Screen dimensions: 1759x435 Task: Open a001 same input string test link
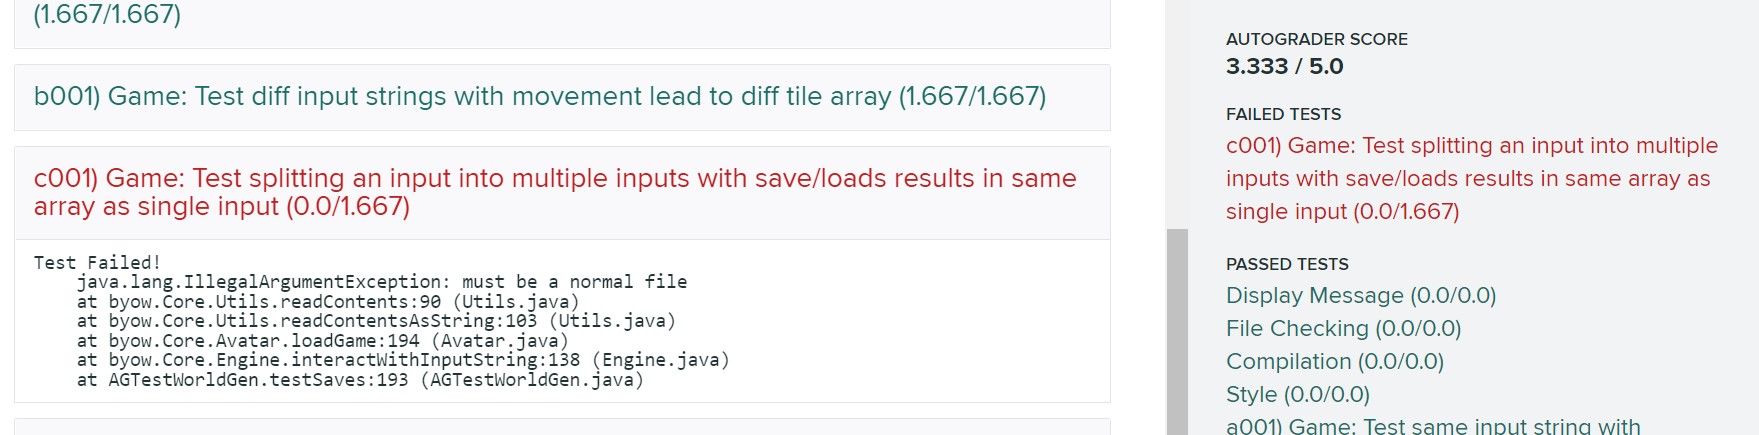pos(1432,426)
